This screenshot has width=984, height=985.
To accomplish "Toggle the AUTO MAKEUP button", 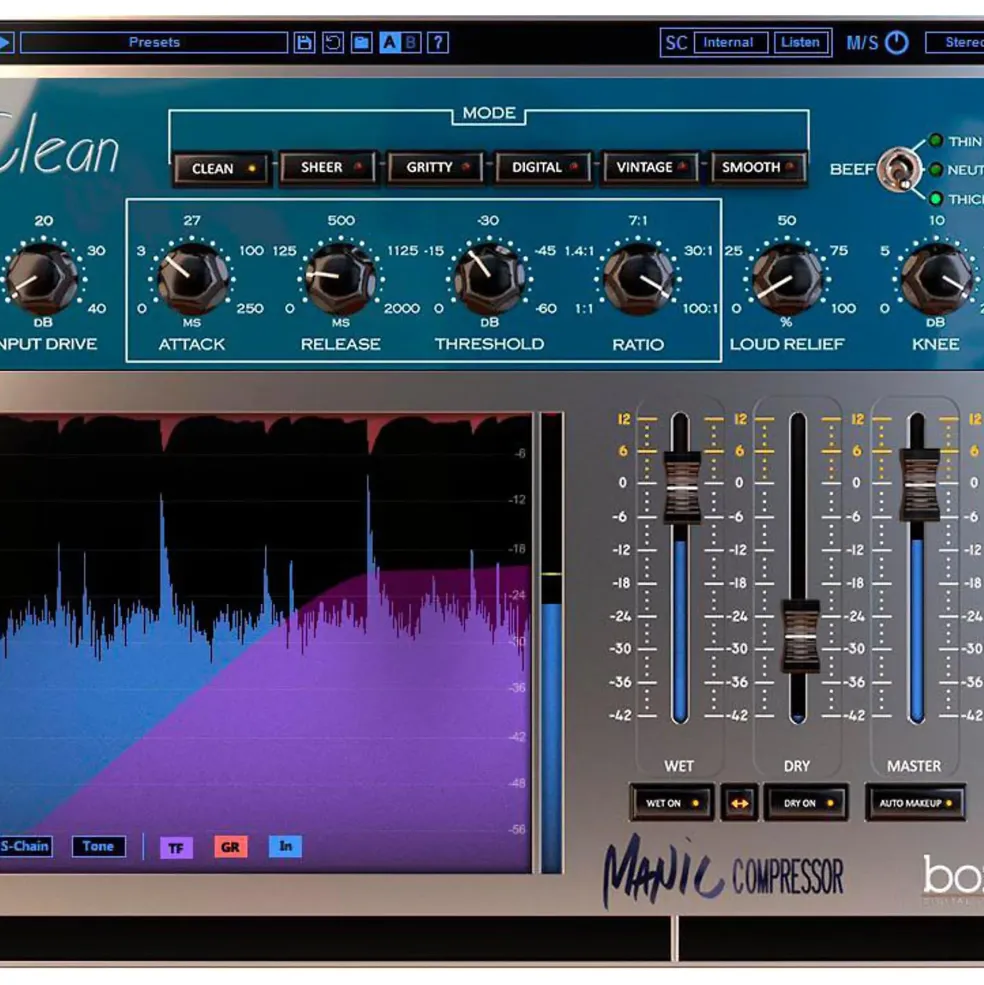I will tap(916, 803).
